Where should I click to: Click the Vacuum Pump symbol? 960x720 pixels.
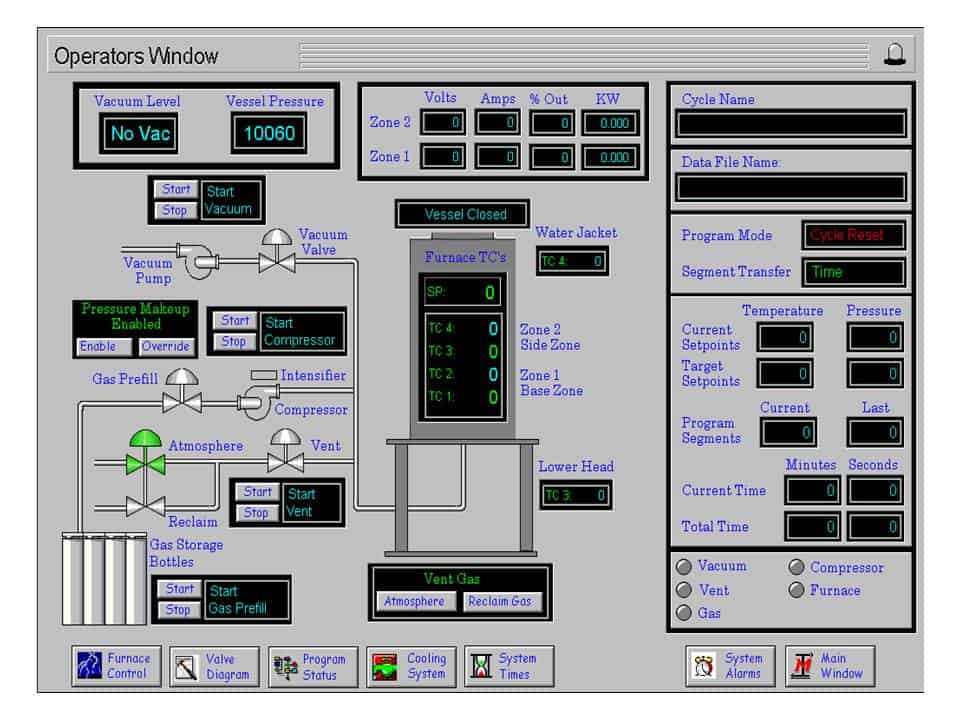(x=200, y=258)
